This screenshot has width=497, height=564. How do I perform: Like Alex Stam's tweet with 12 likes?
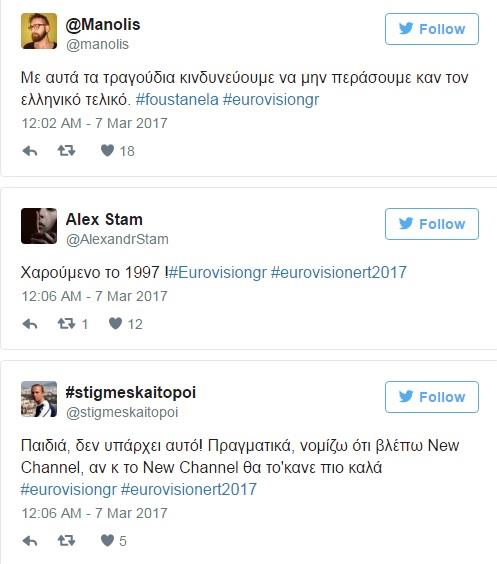point(115,323)
